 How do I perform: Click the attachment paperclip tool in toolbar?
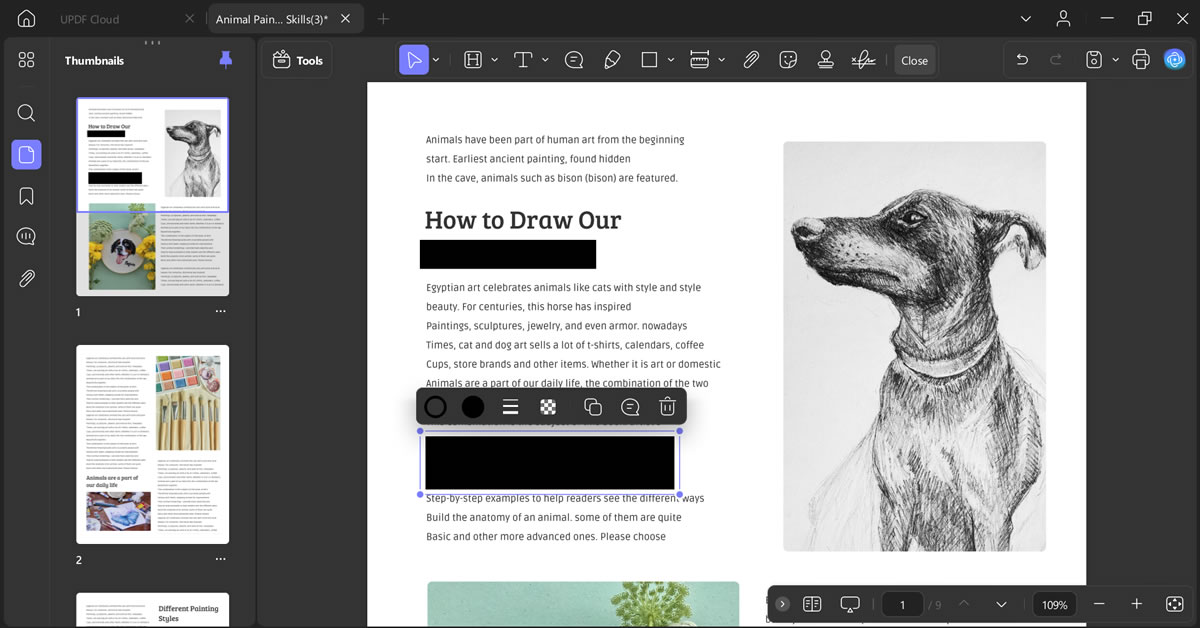click(x=751, y=60)
